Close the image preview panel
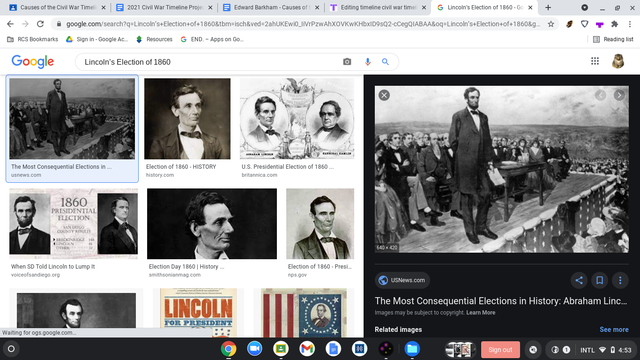Image resolution: width=640 pixels, height=360 pixels. pyautogui.click(x=384, y=95)
